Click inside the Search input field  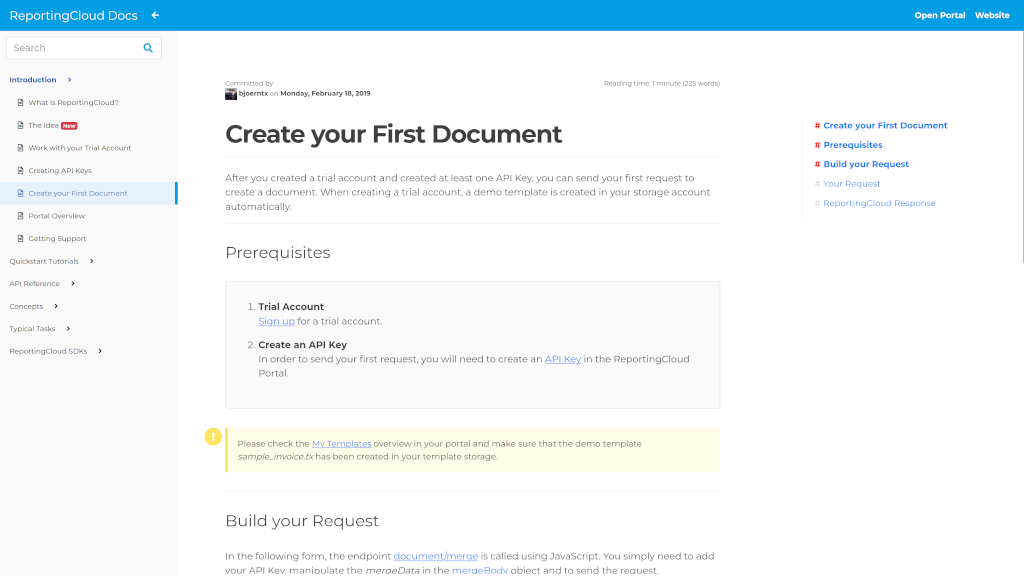[x=70, y=47]
